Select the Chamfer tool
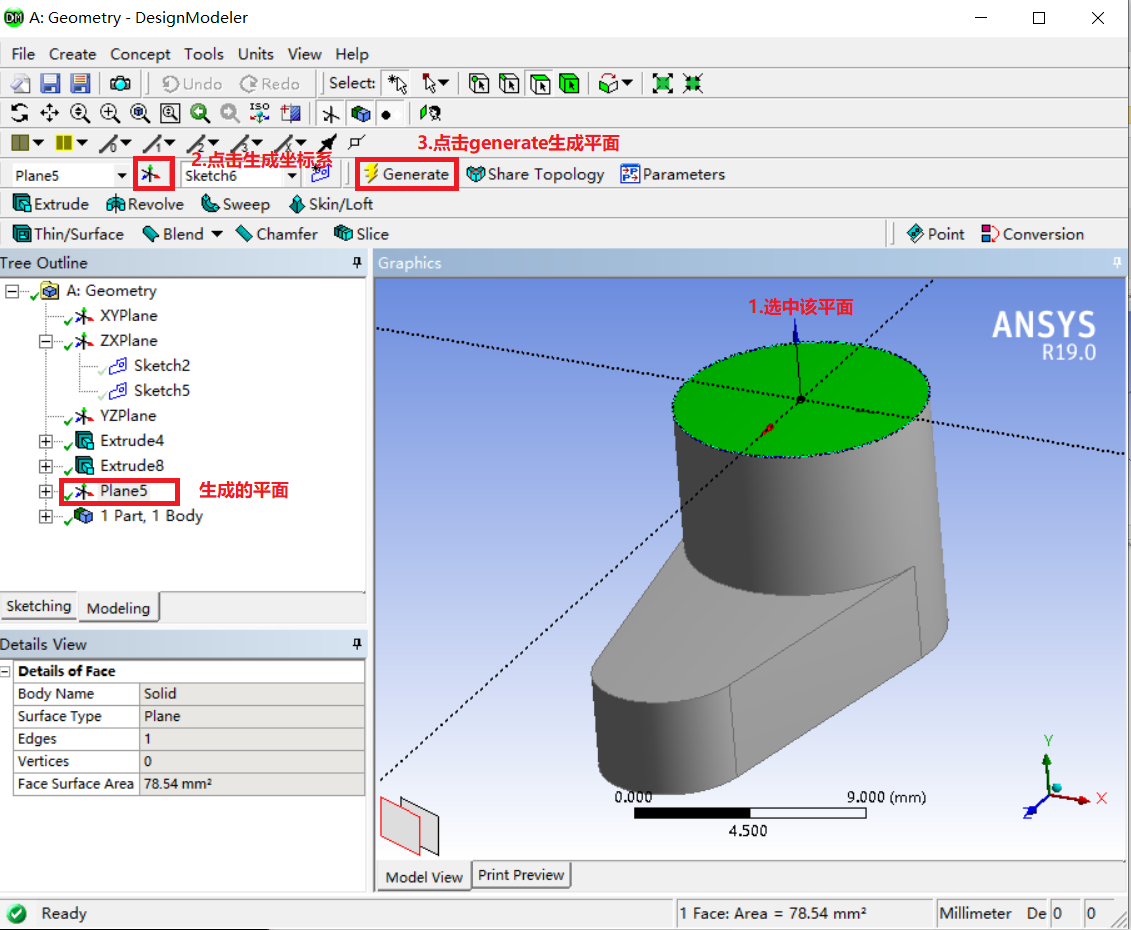Viewport: 1131px width, 930px height. (277, 234)
